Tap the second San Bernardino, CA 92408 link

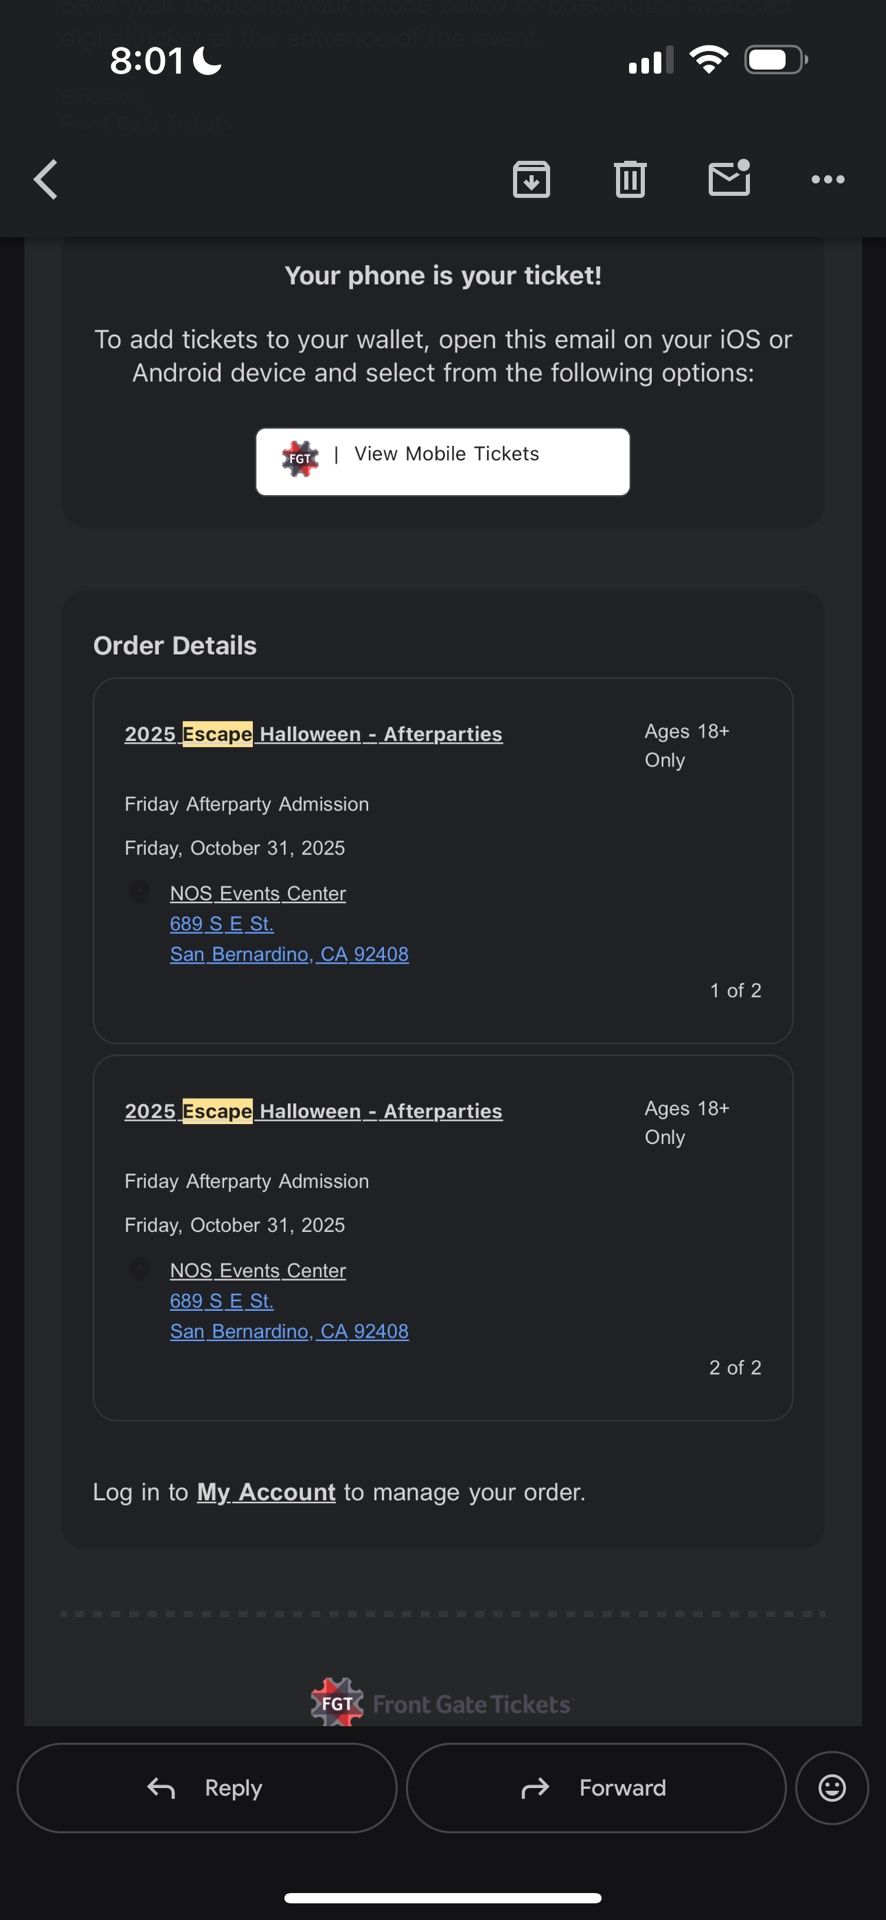(x=289, y=1331)
